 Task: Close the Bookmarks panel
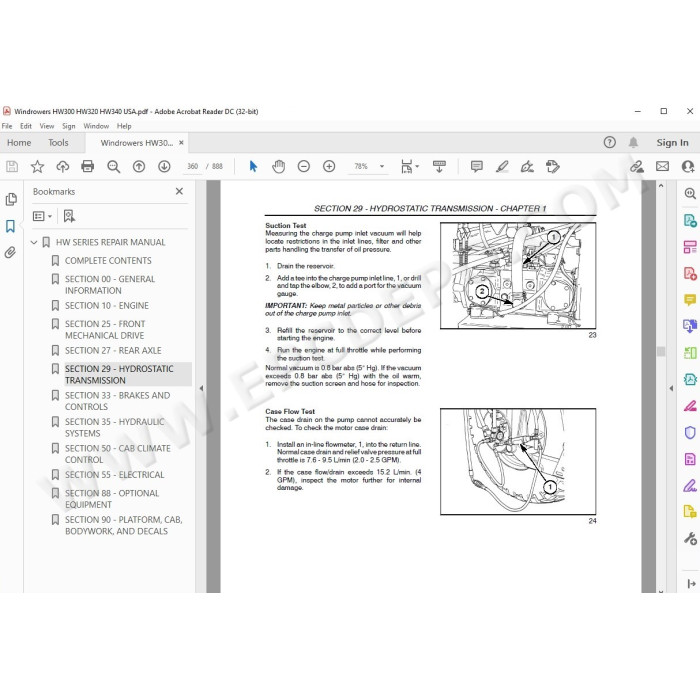click(179, 192)
